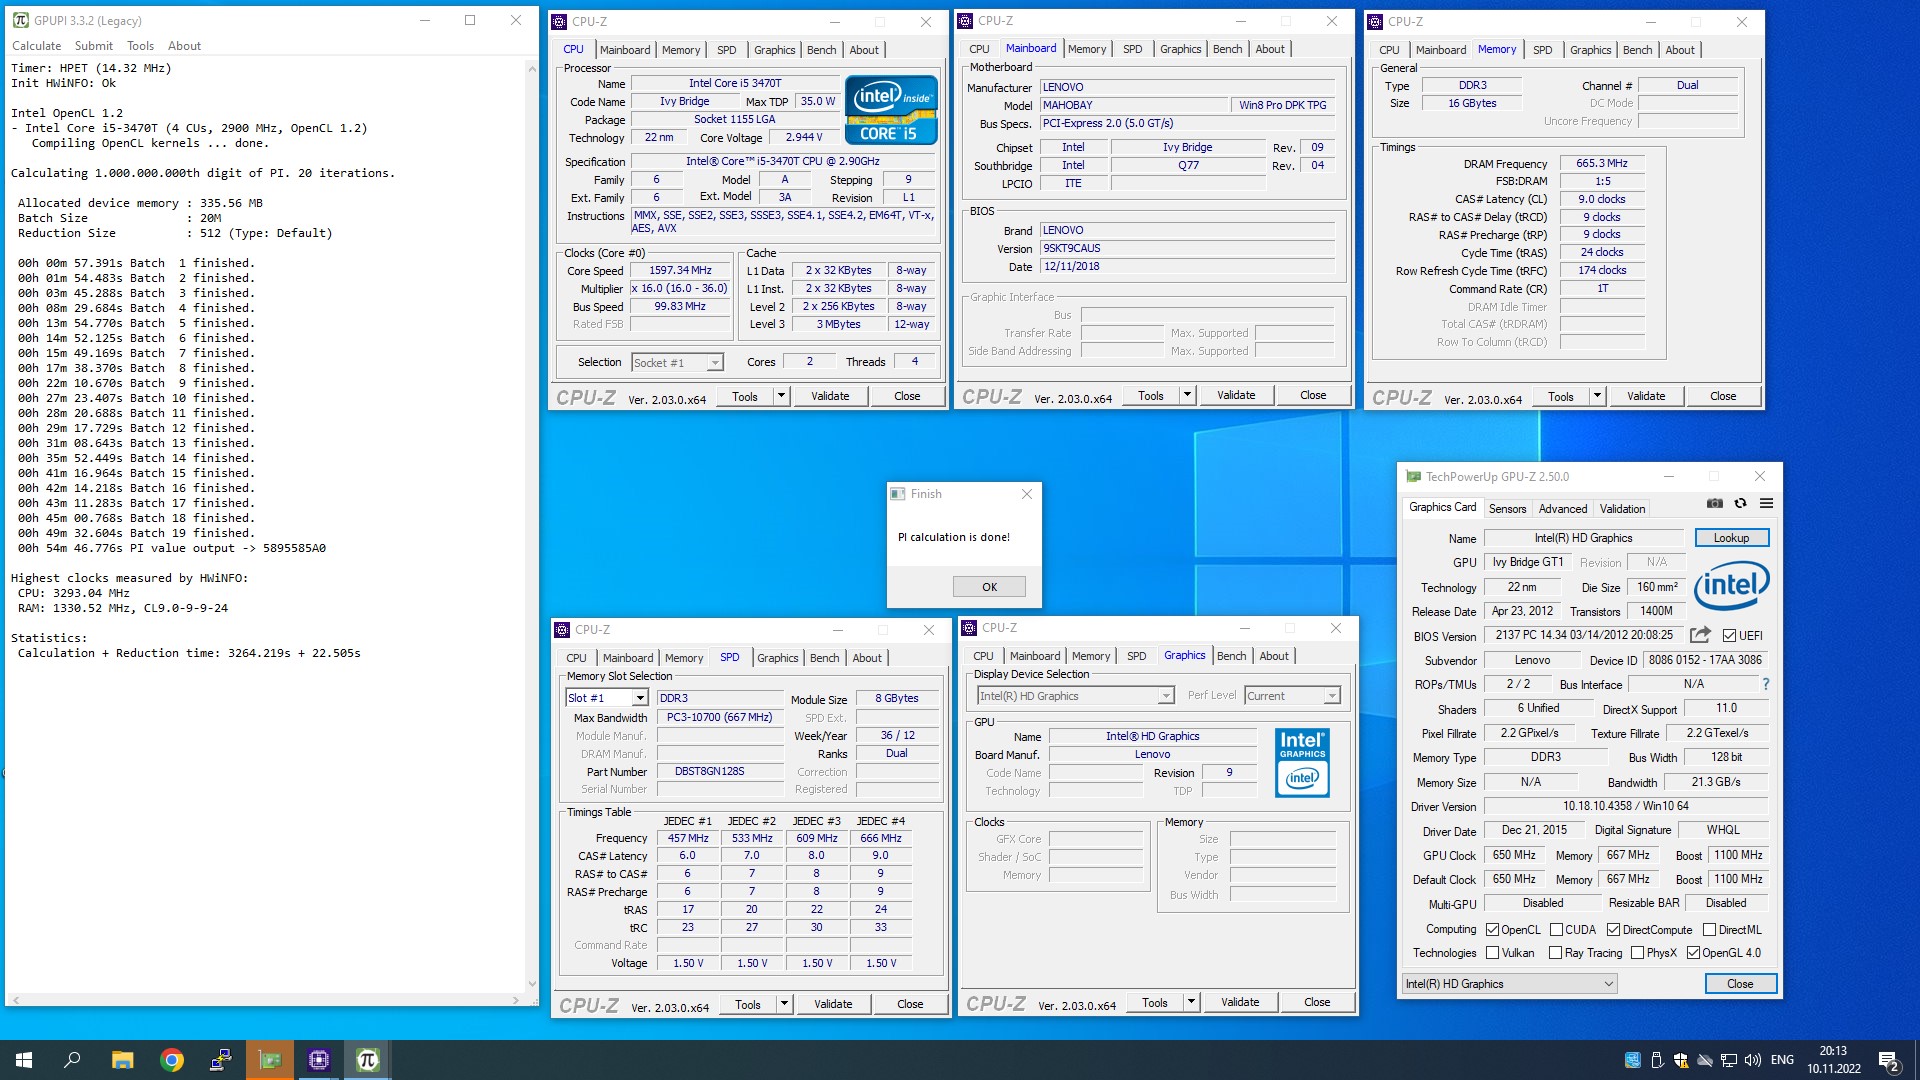Take a GPU-Z screenshot with the camera icon
The height and width of the screenshot is (1080, 1920).
coord(1714,503)
